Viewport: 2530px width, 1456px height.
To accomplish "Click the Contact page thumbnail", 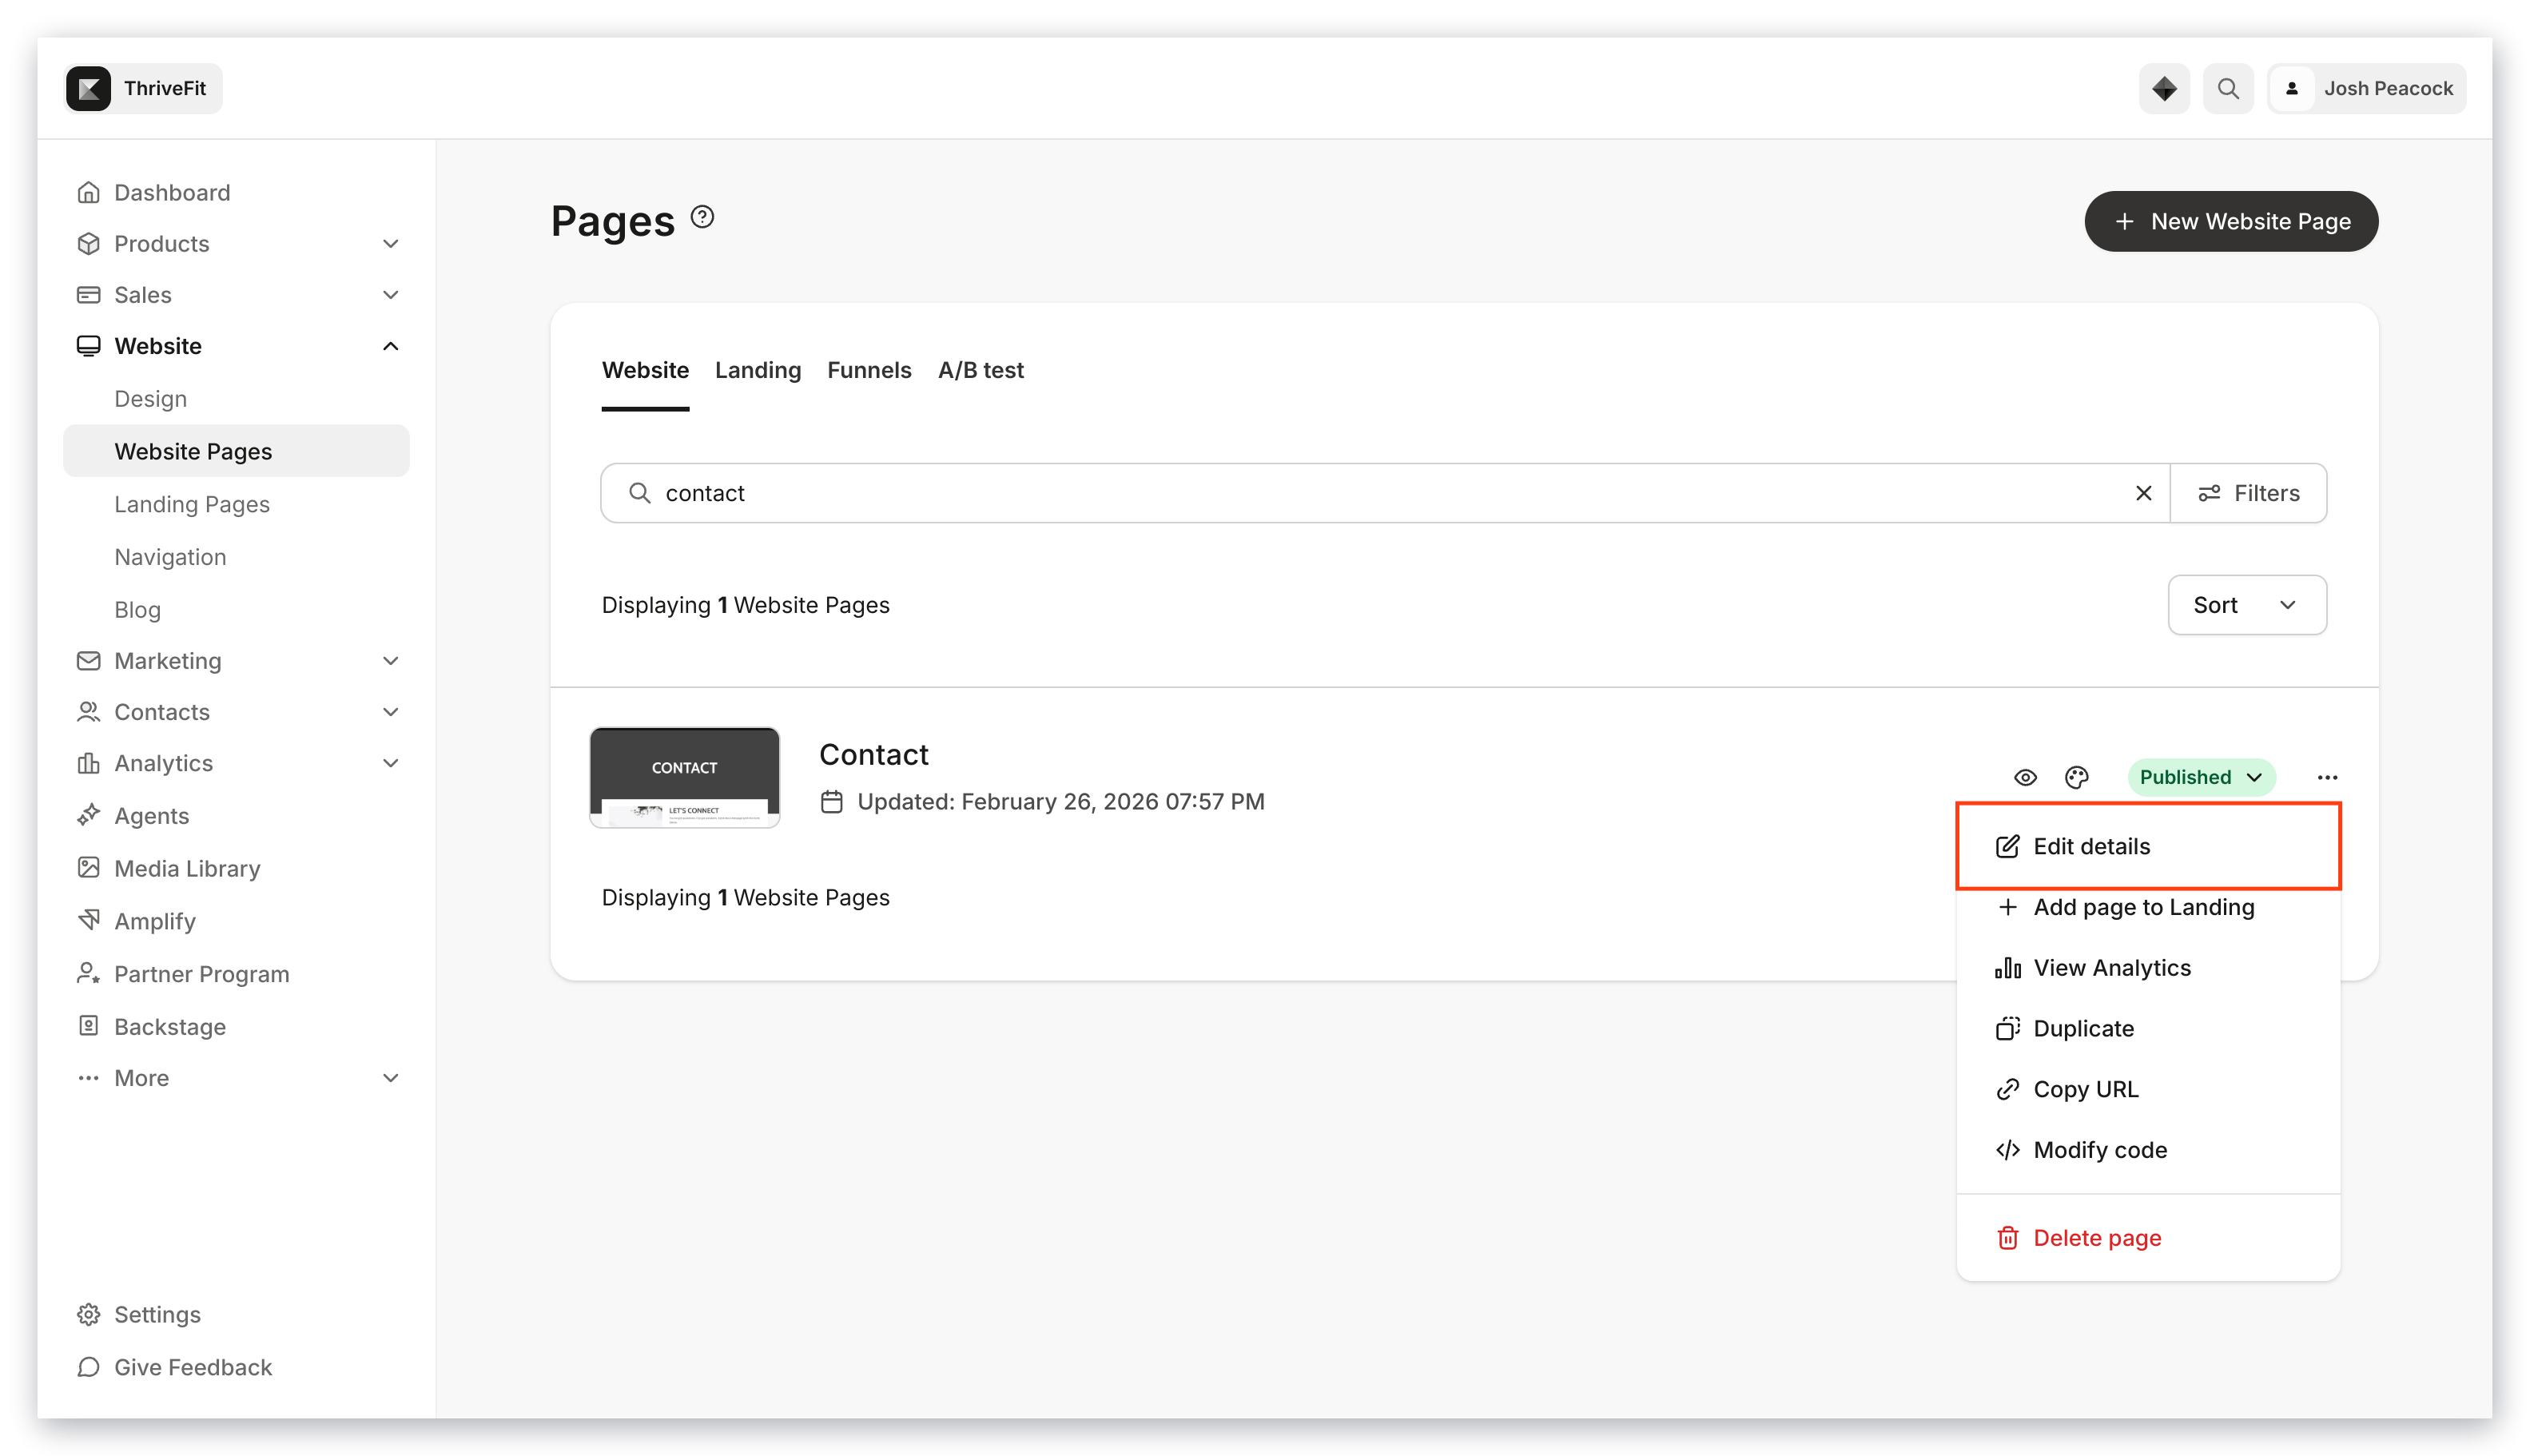I will [x=684, y=777].
